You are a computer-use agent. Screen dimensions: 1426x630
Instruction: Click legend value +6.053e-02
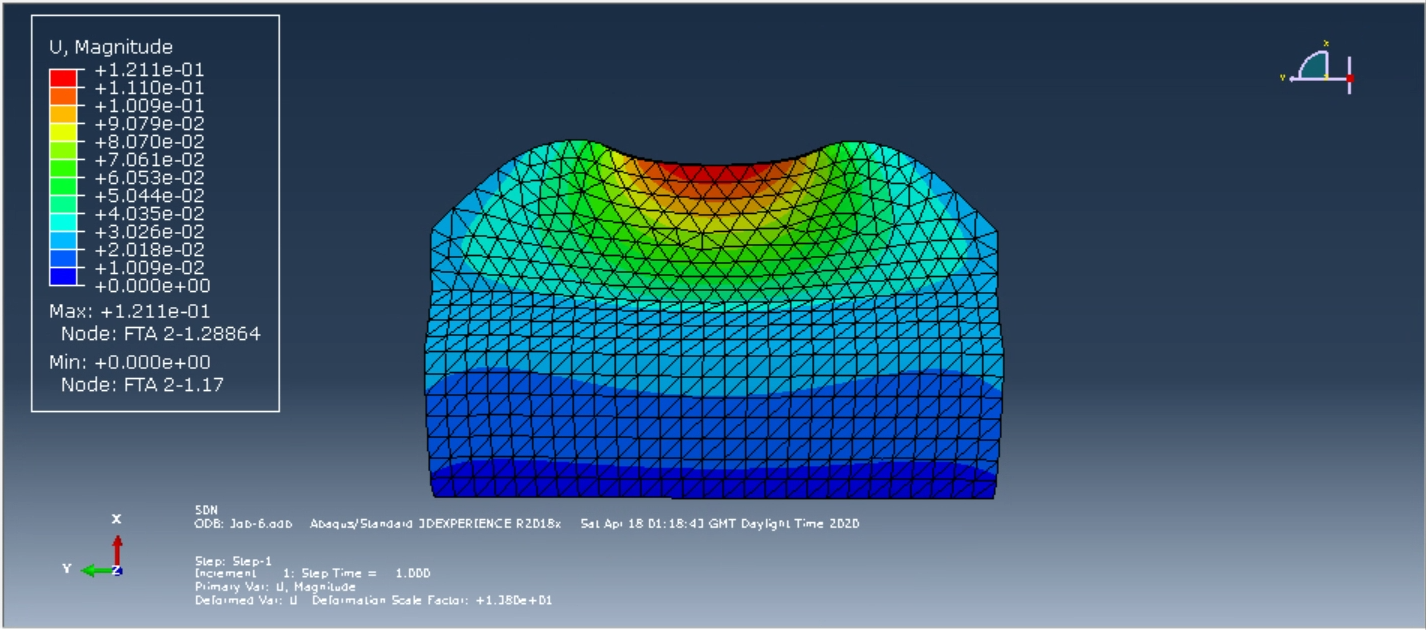[149, 178]
